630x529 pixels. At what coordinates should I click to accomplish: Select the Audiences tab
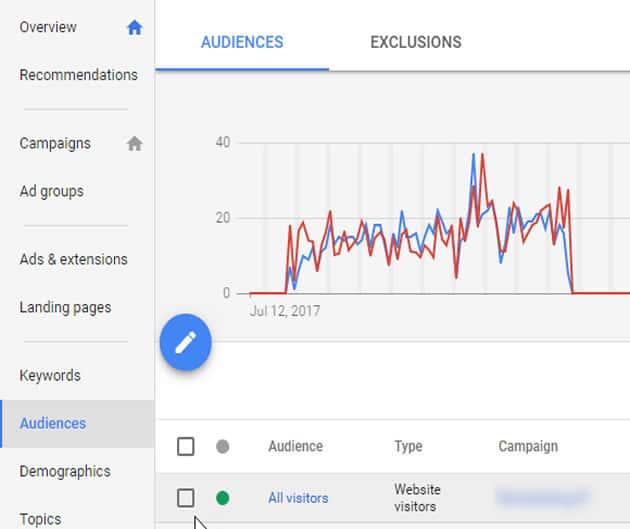click(x=242, y=42)
